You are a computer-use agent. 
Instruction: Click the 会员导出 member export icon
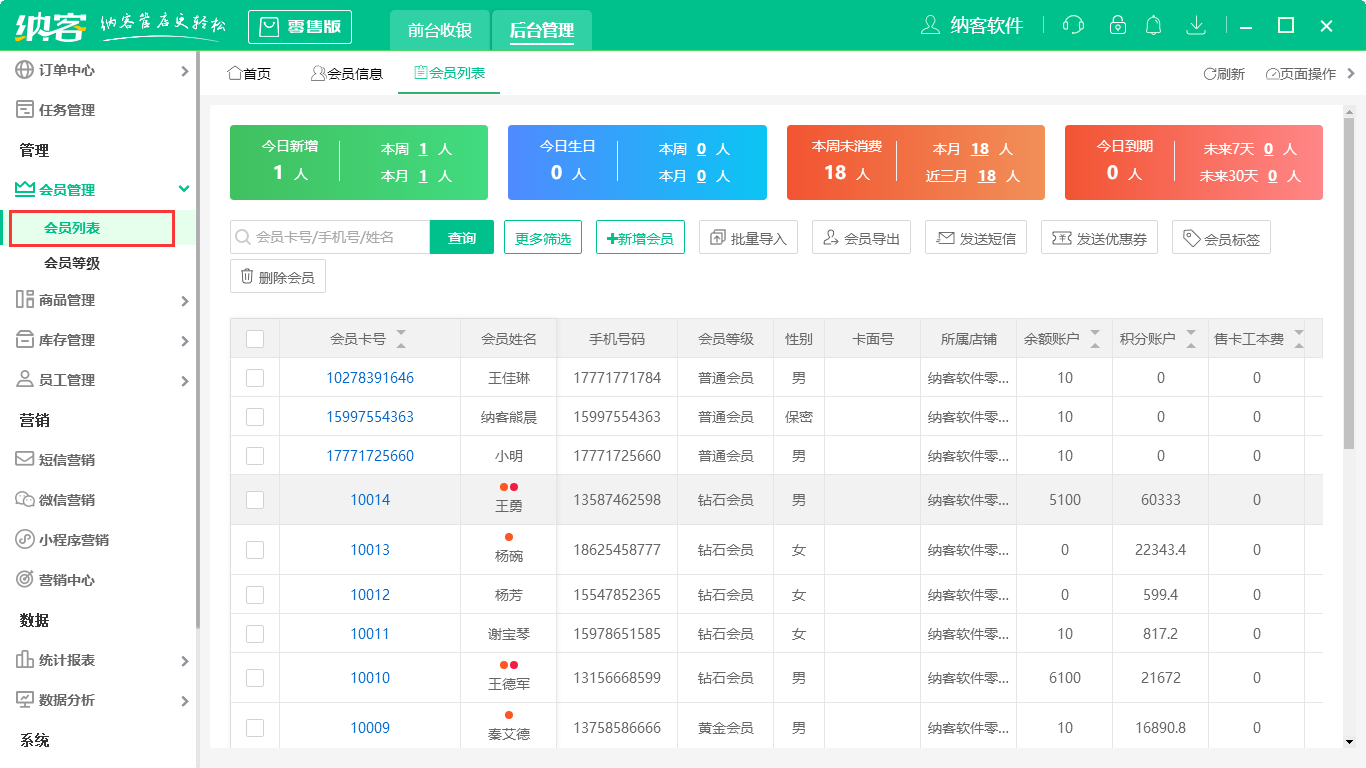click(861, 237)
